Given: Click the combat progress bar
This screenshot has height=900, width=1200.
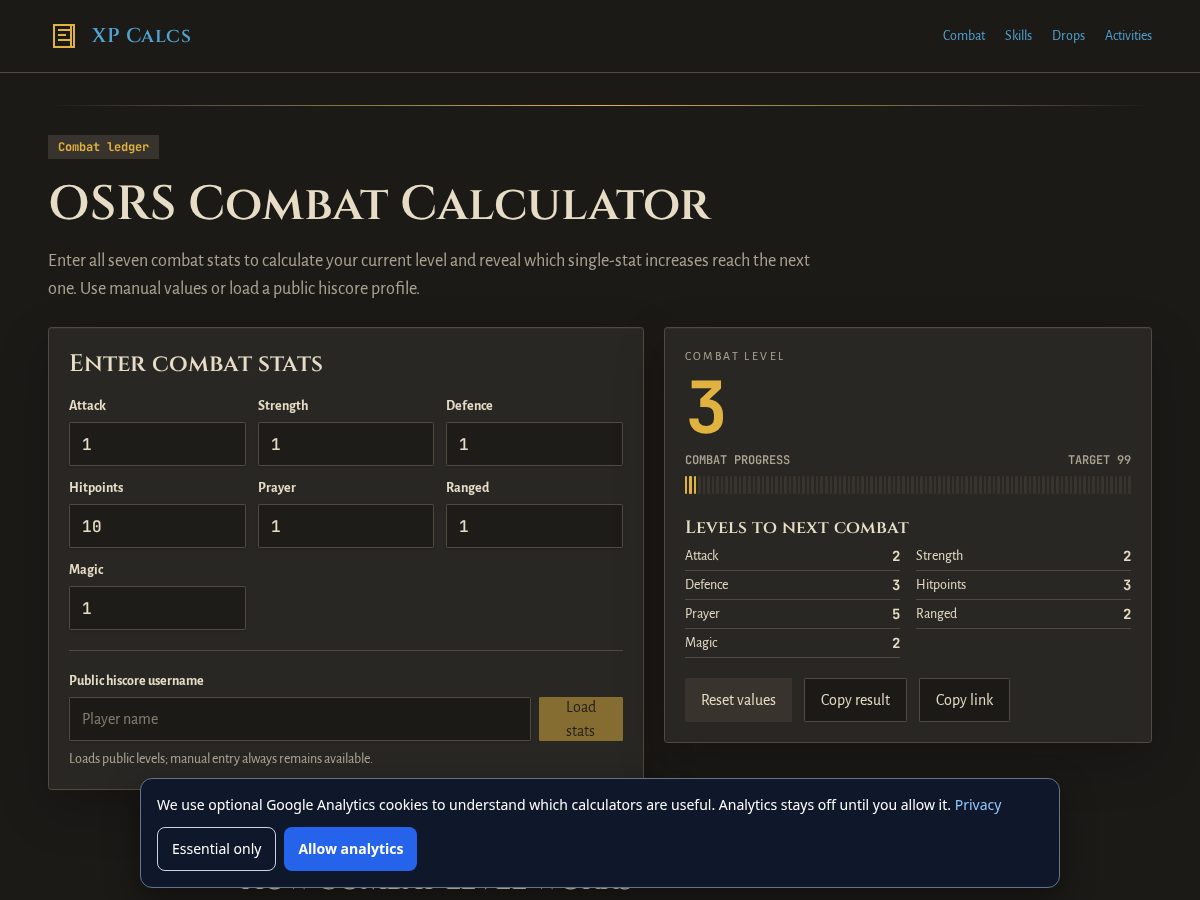Looking at the screenshot, I should [x=908, y=485].
